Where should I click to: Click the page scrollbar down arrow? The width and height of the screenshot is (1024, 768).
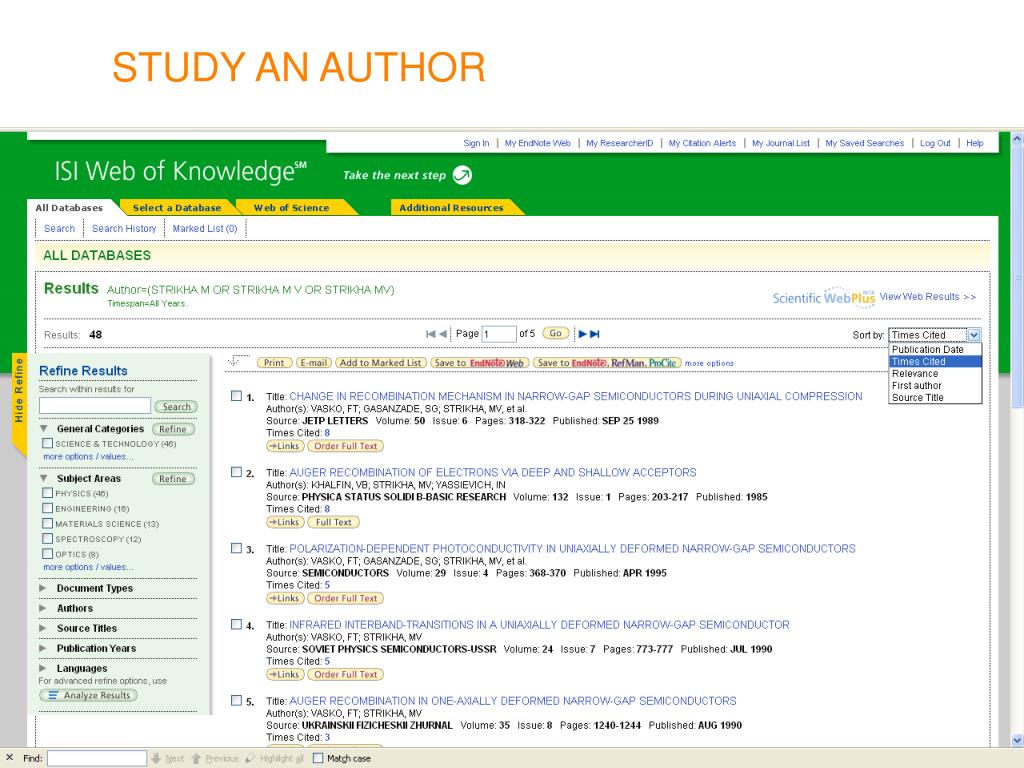[x=1017, y=741]
